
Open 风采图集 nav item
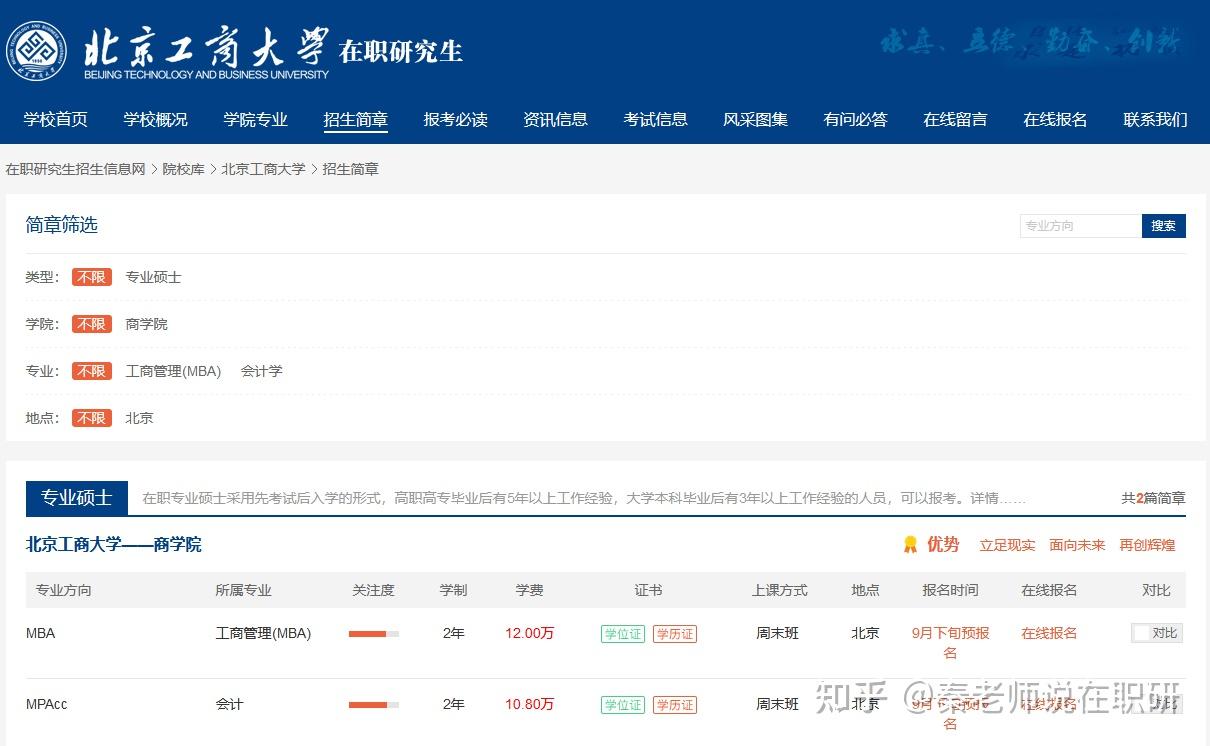tap(756, 120)
